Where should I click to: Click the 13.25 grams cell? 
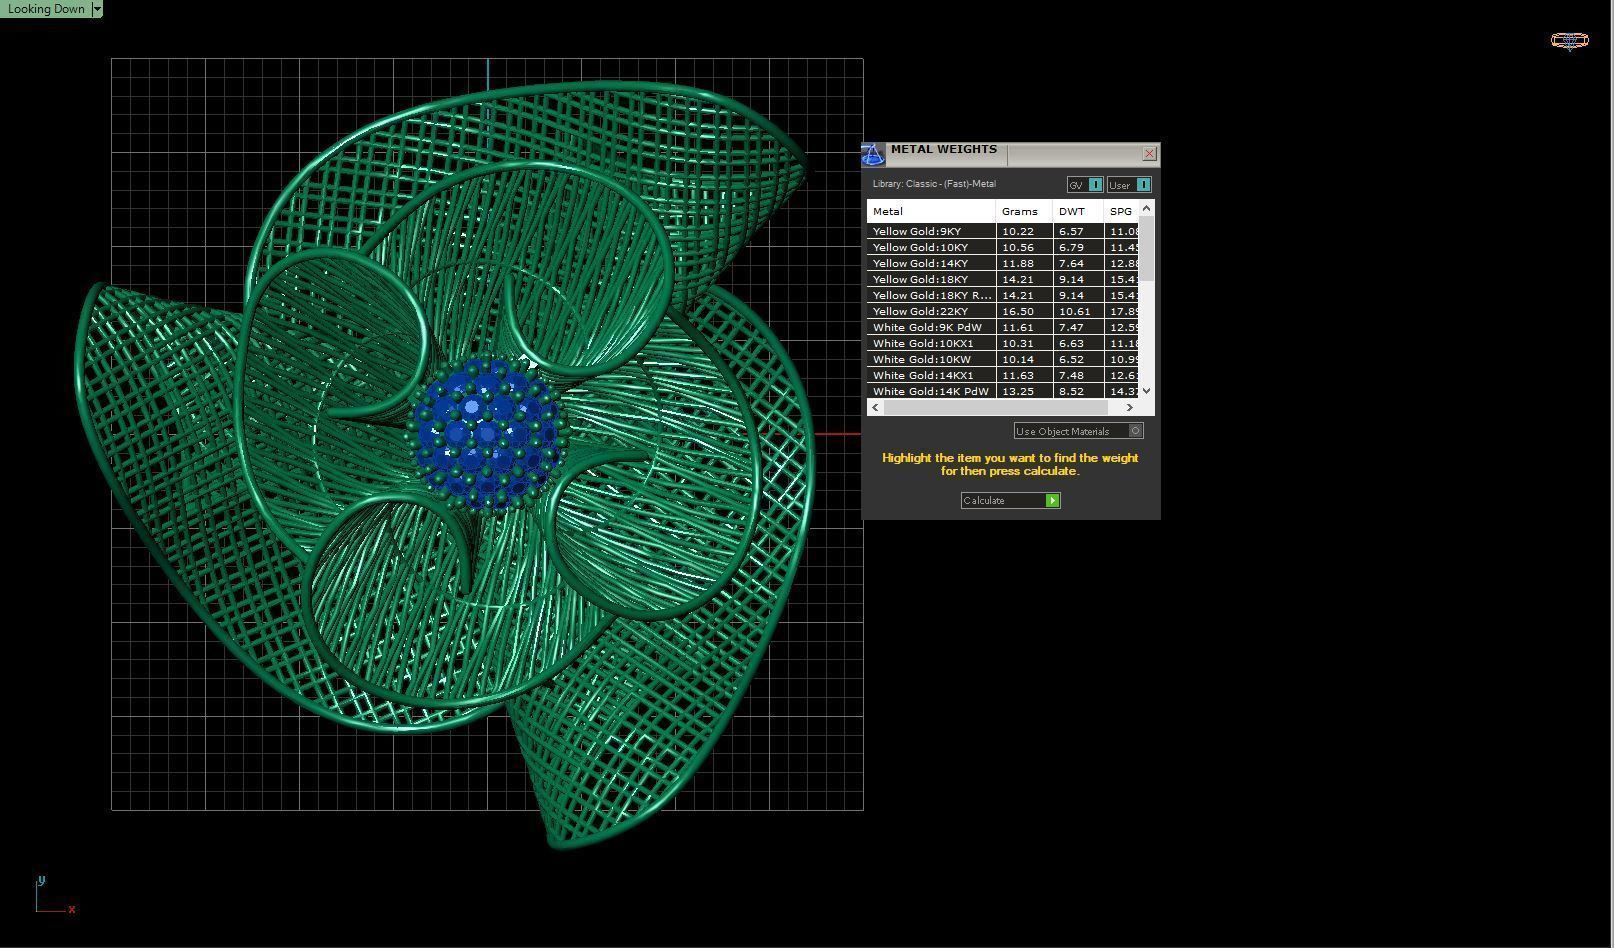(x=1024, y=391)
